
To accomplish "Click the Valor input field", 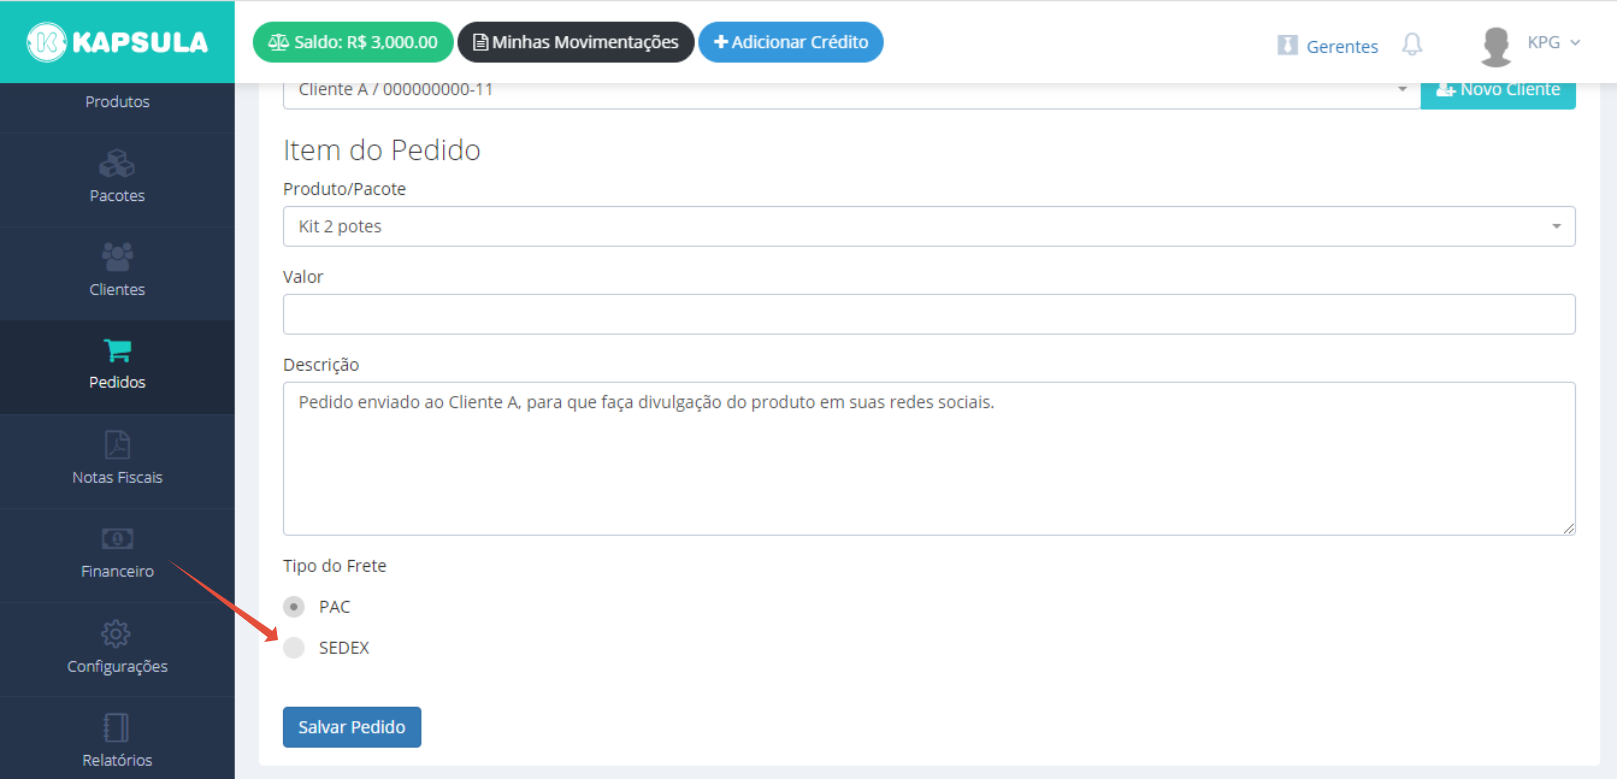I will 929,314.
